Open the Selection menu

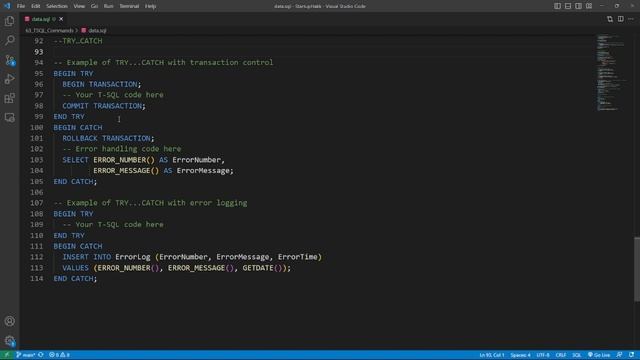[57, 6]
